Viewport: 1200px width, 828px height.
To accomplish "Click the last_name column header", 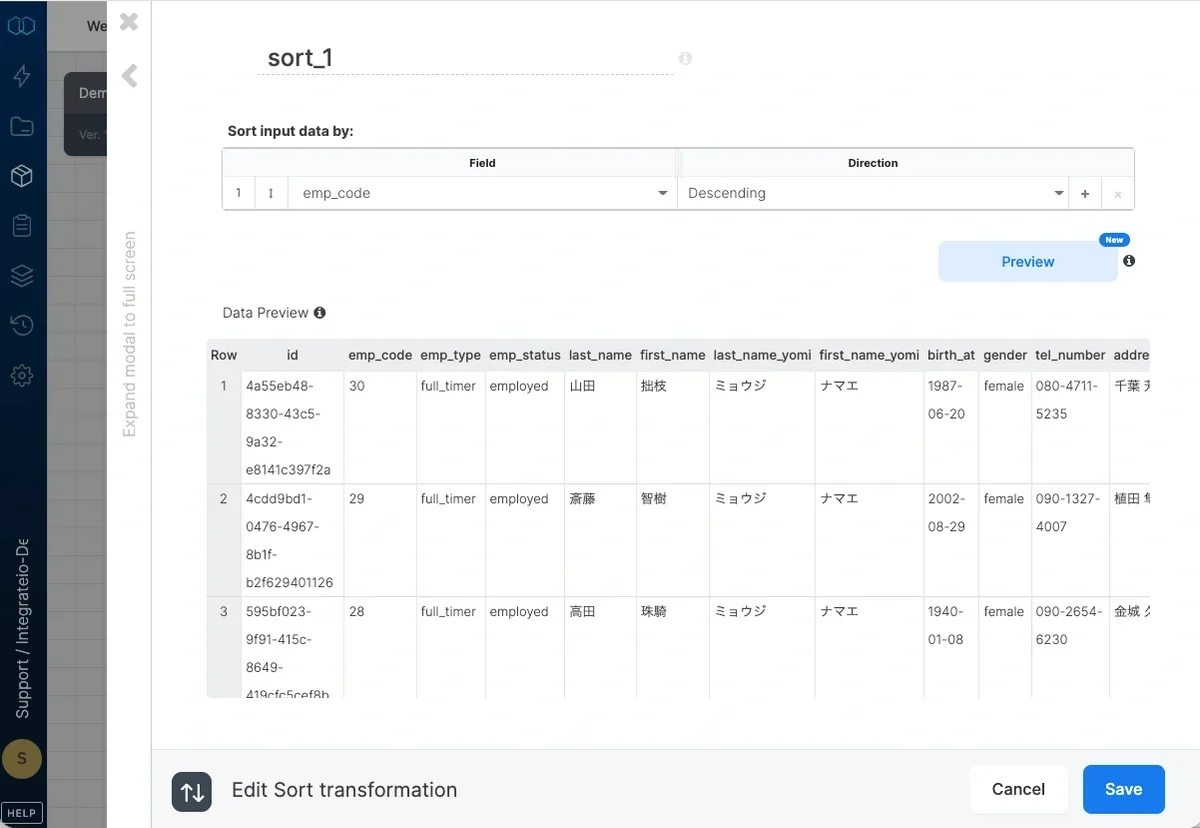I will coord(600,355).
